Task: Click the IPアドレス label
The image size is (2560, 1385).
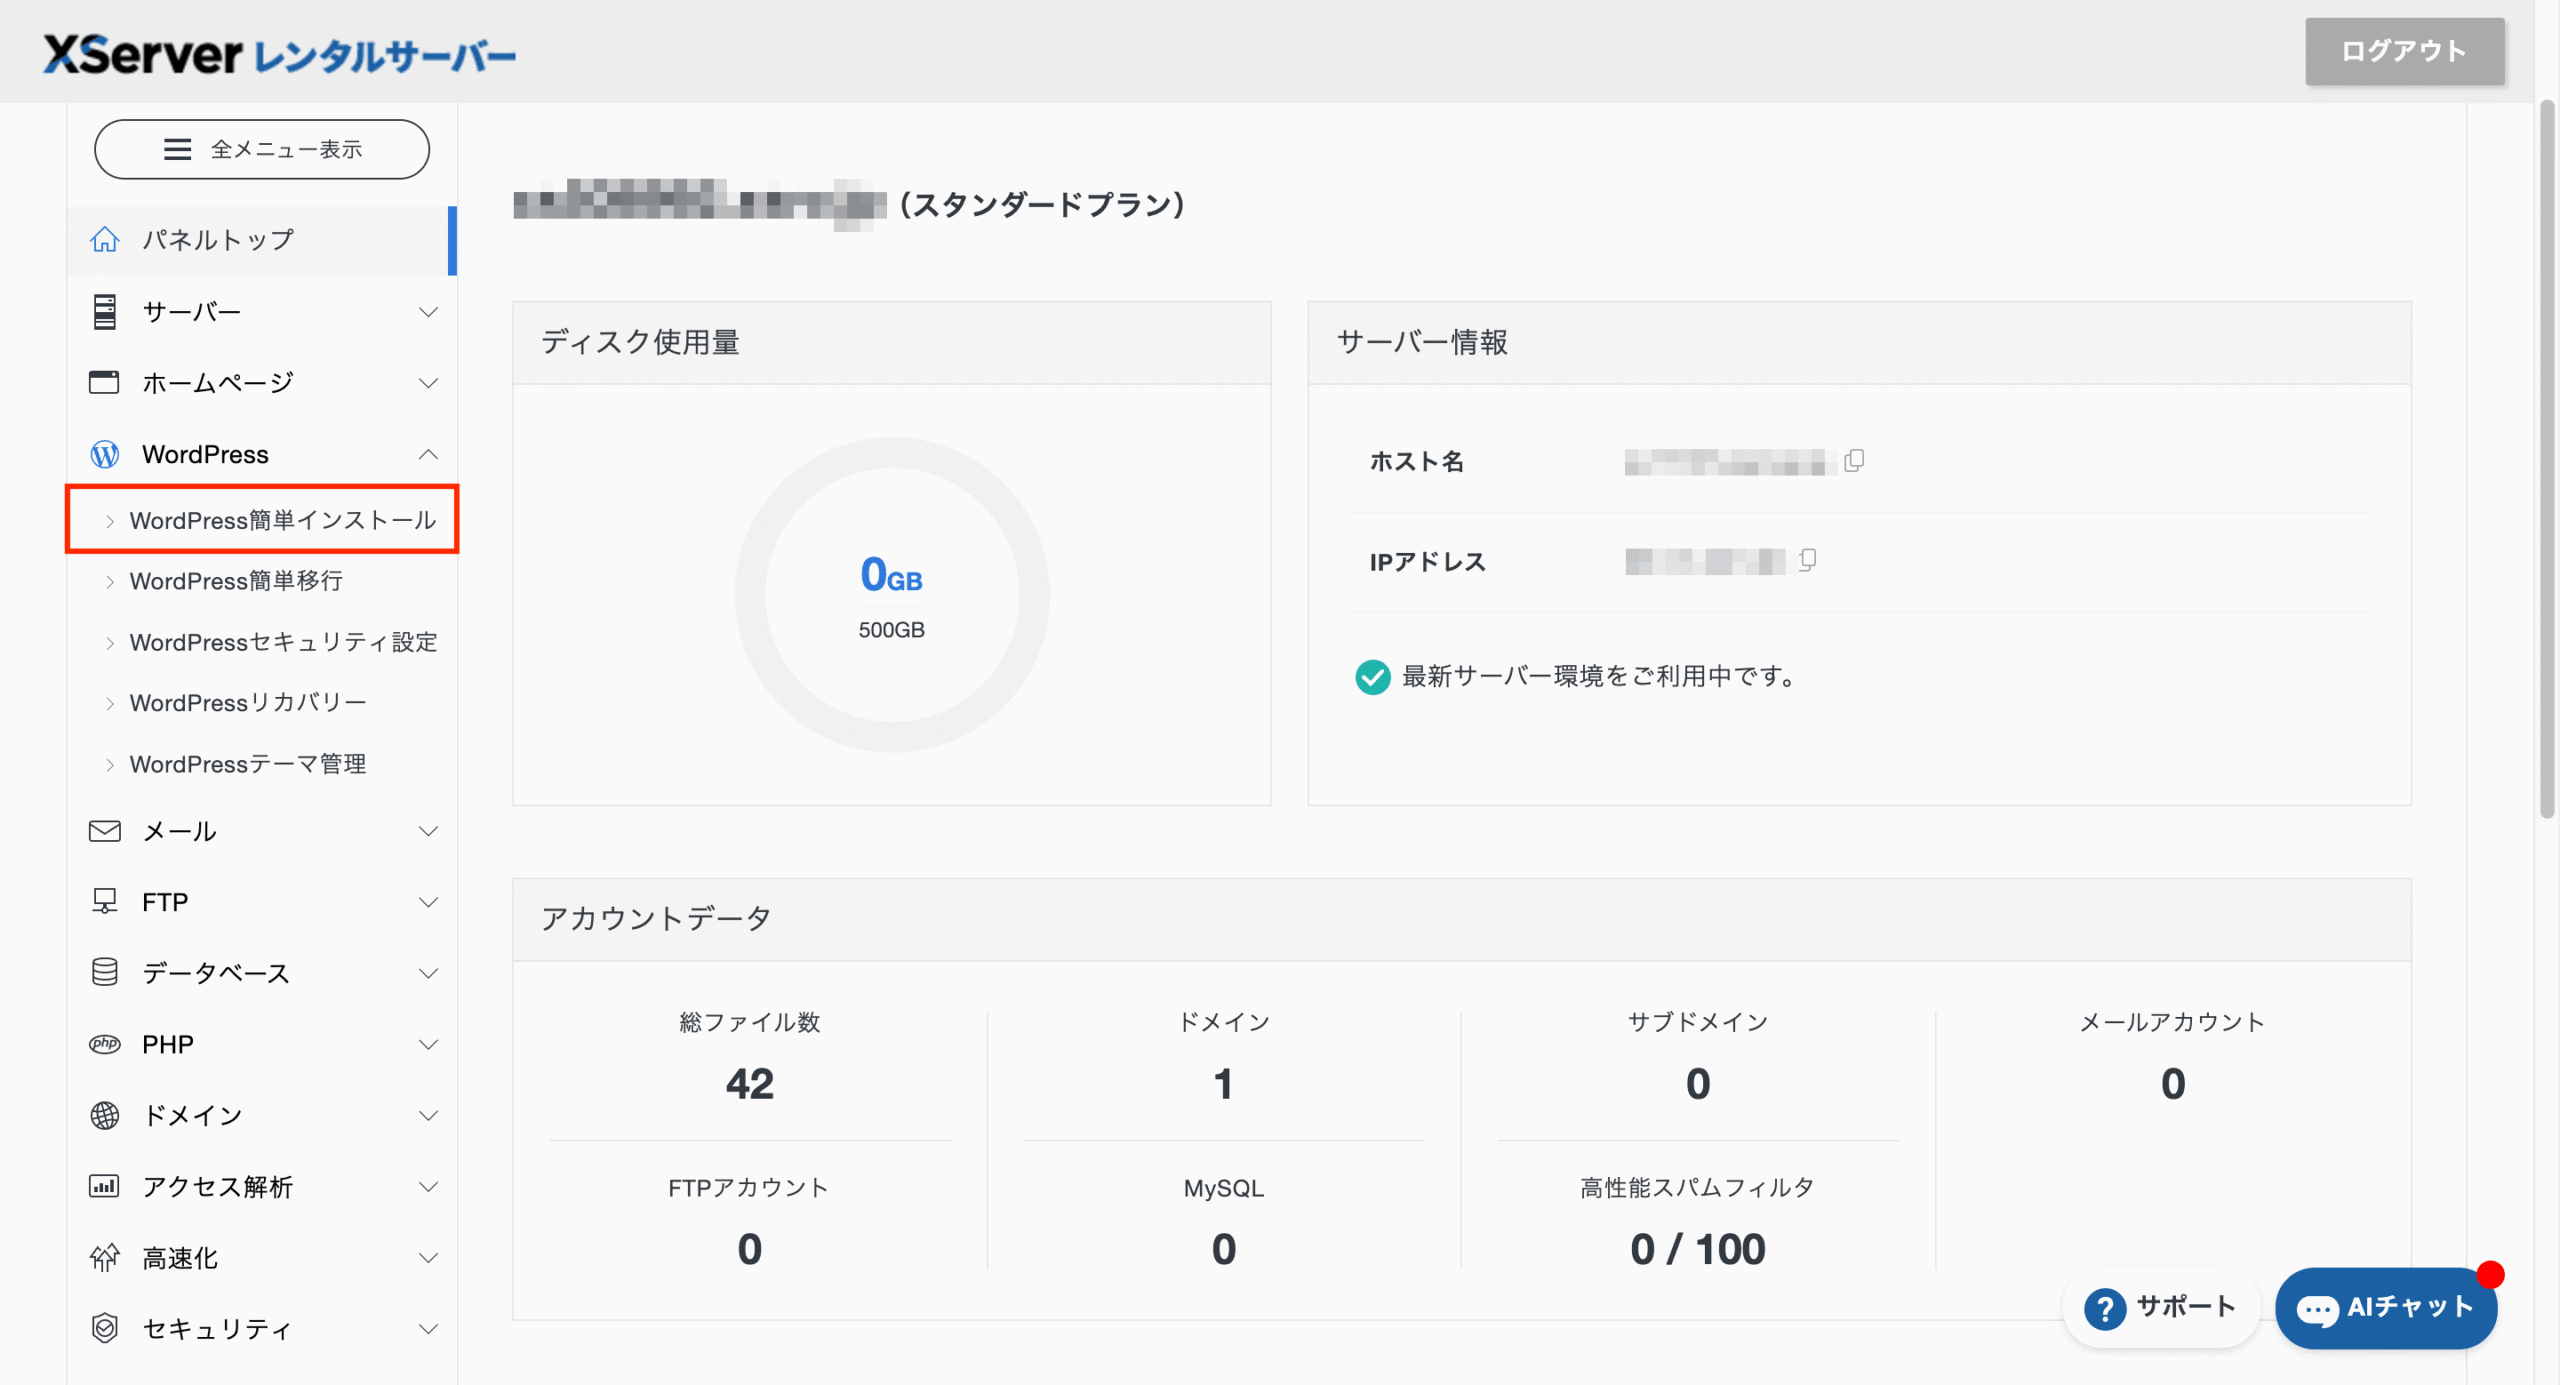Action: click(1428, 562)
